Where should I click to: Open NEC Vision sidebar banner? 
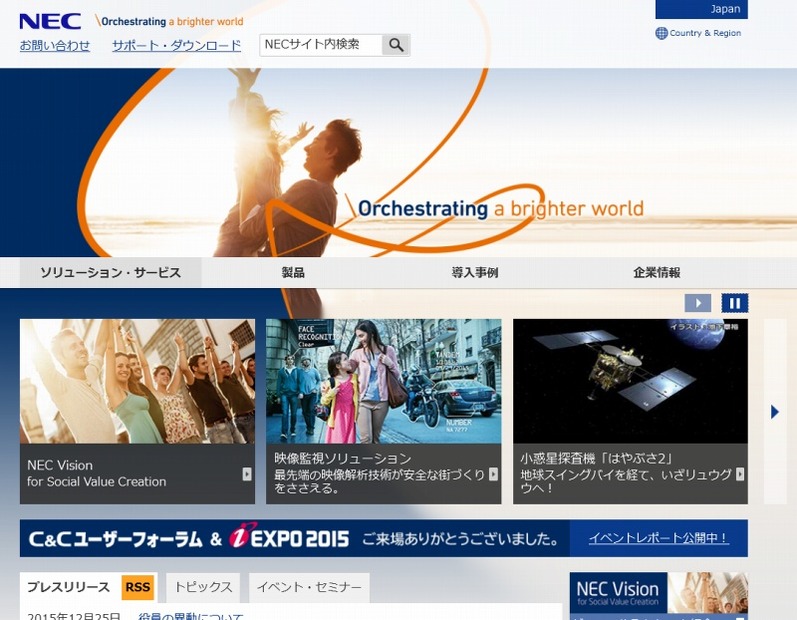(659, 593)
